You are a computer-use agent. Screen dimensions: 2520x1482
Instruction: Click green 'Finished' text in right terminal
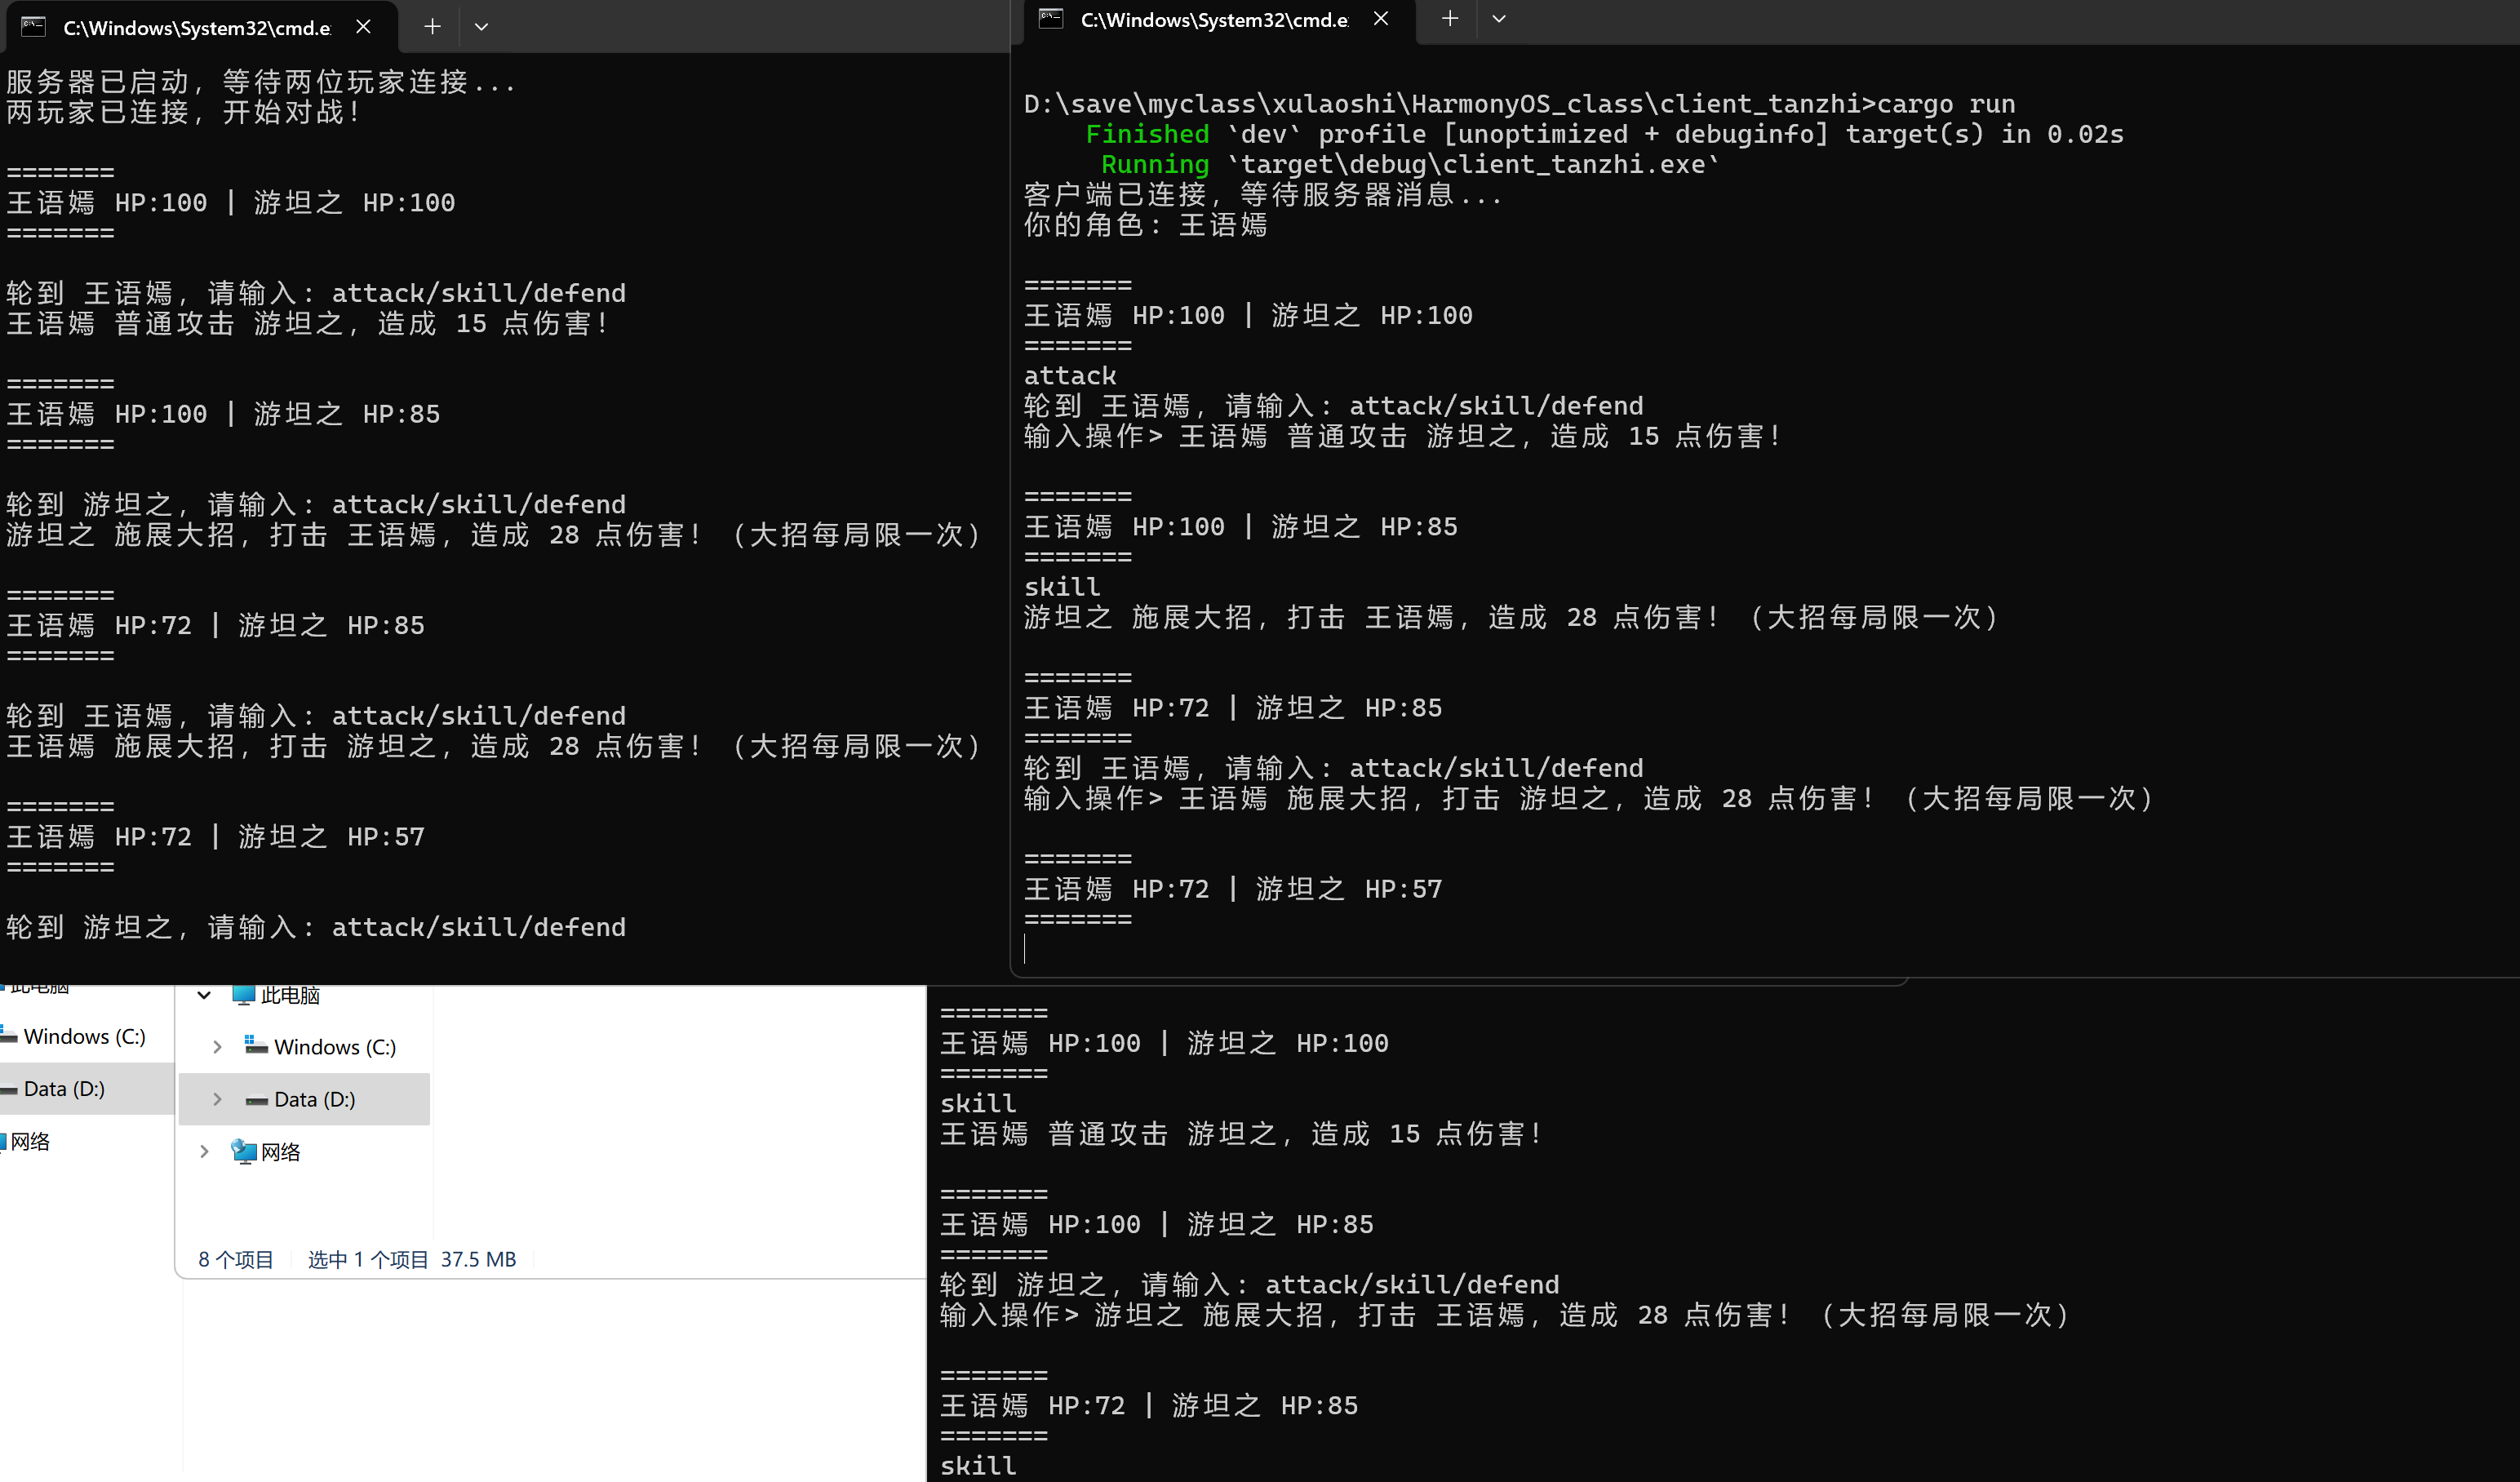tap(1147, 134)
